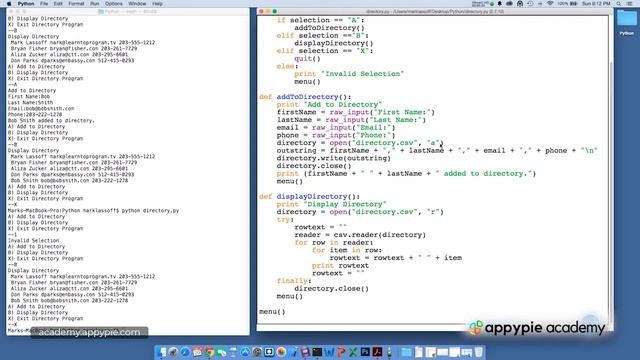Viewport: 640px width, 360px height.
Task: Click the 'try:' keyword line
Action: click(285, 220)
